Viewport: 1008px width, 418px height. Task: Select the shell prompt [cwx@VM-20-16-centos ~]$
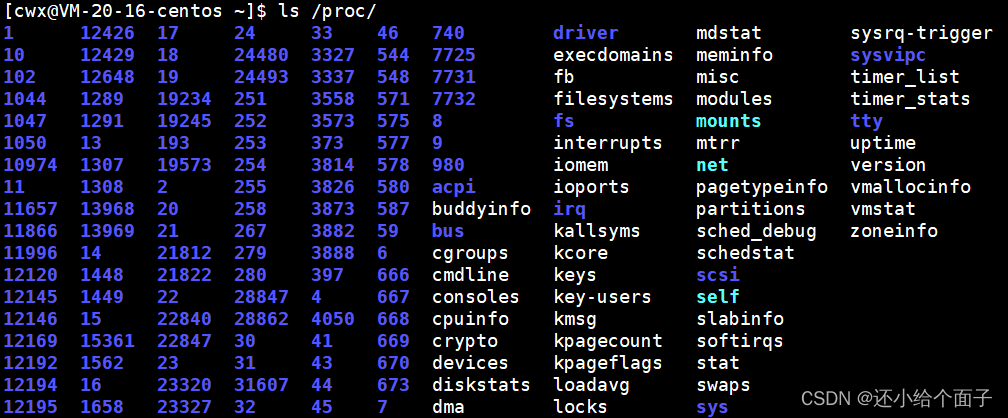click(136, 11)
